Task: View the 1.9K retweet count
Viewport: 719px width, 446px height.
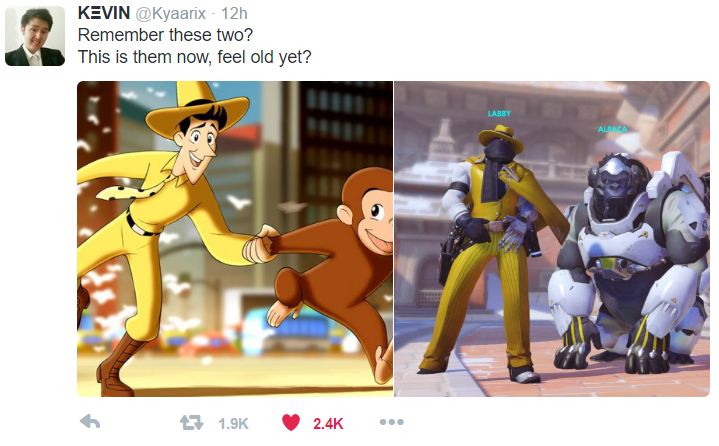Action: [x=233, y=424]
